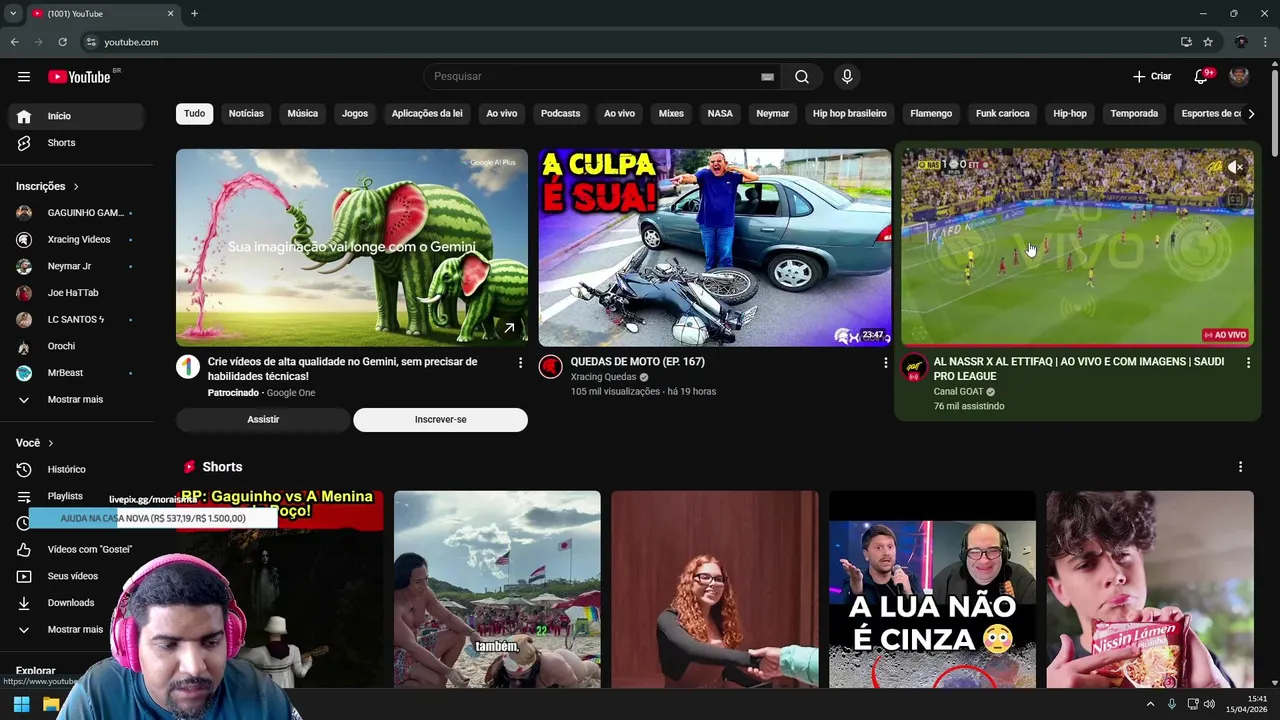Viewport: 1280px width, 720px height.
Task: Show more filter chips with the right arrow
Action: tap(1250, 114)
